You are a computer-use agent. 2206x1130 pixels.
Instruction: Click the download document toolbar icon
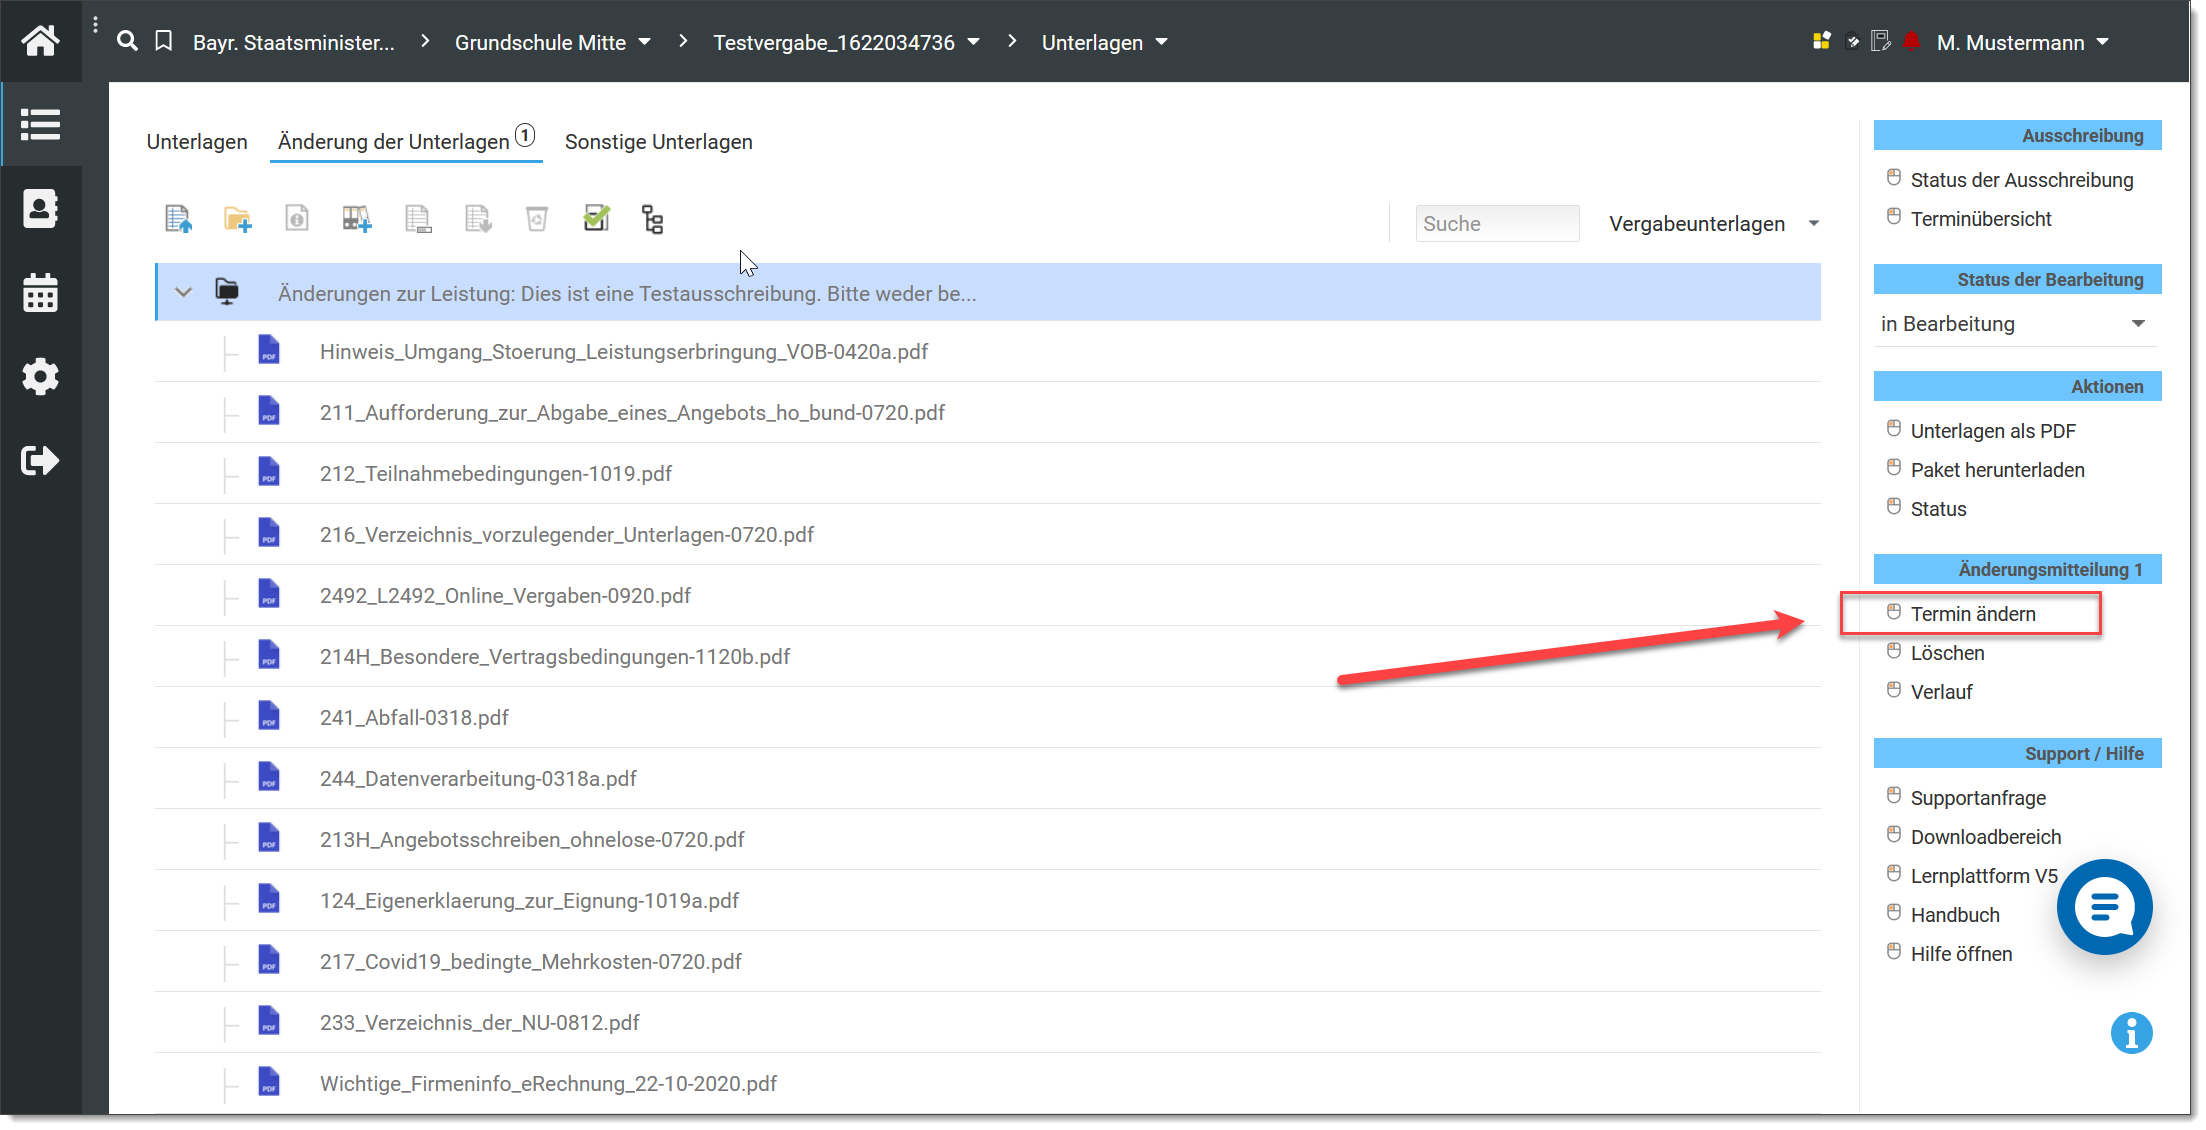[x=478, y=219]
